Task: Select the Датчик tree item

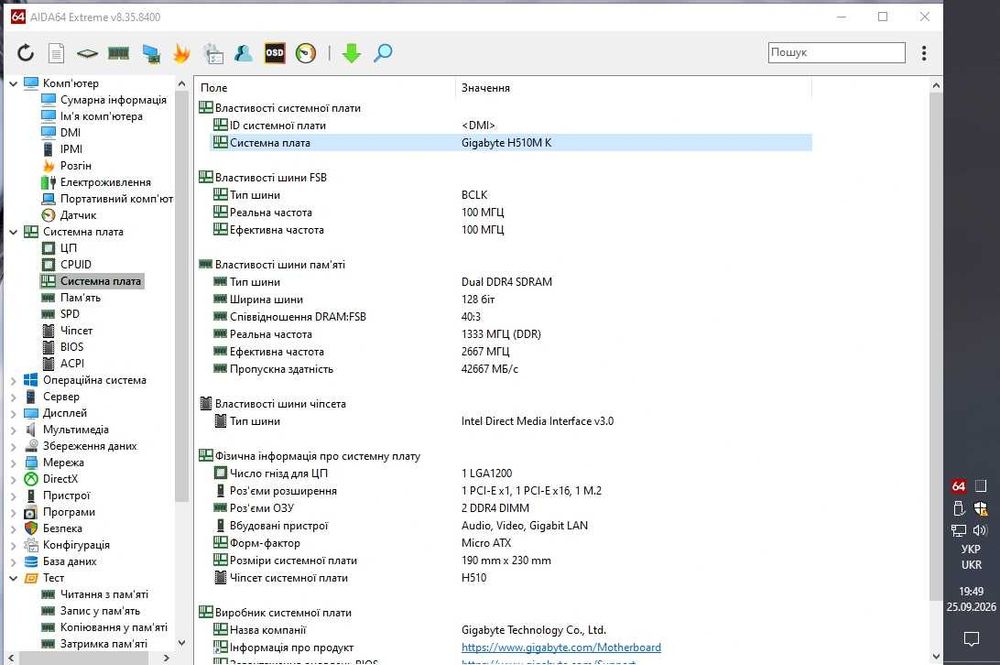Action: pyautogui.click(x=78, y=216)
